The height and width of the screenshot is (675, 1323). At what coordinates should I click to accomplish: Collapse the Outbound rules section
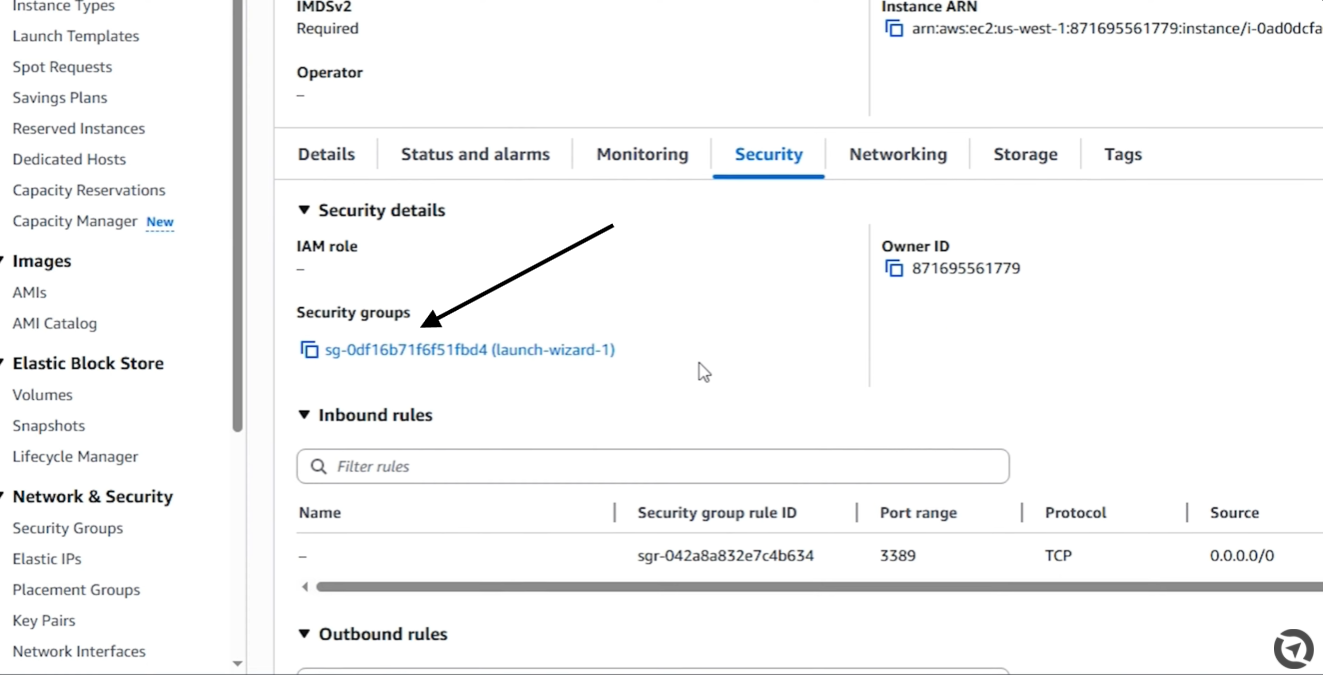(x=304, y=634)
